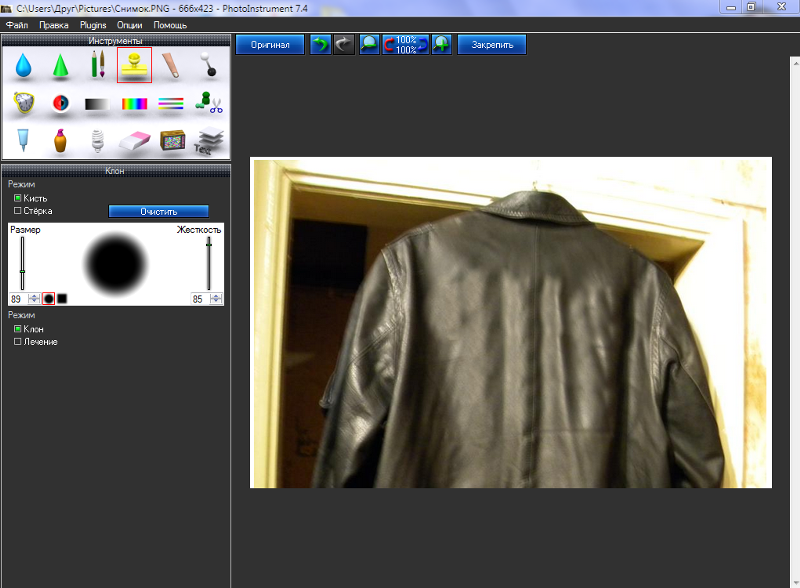The height and width of the screenshot is (588, 800).
Task: Toggle the Кисть mode checkbox
Action: click(x=18, y=198)
